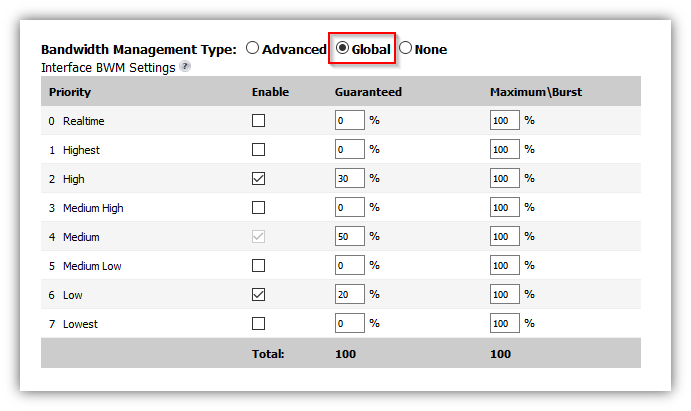The image size is (691, 411).
Task: Enable the Realtime priority checkbox
Action: click(258, 120)
